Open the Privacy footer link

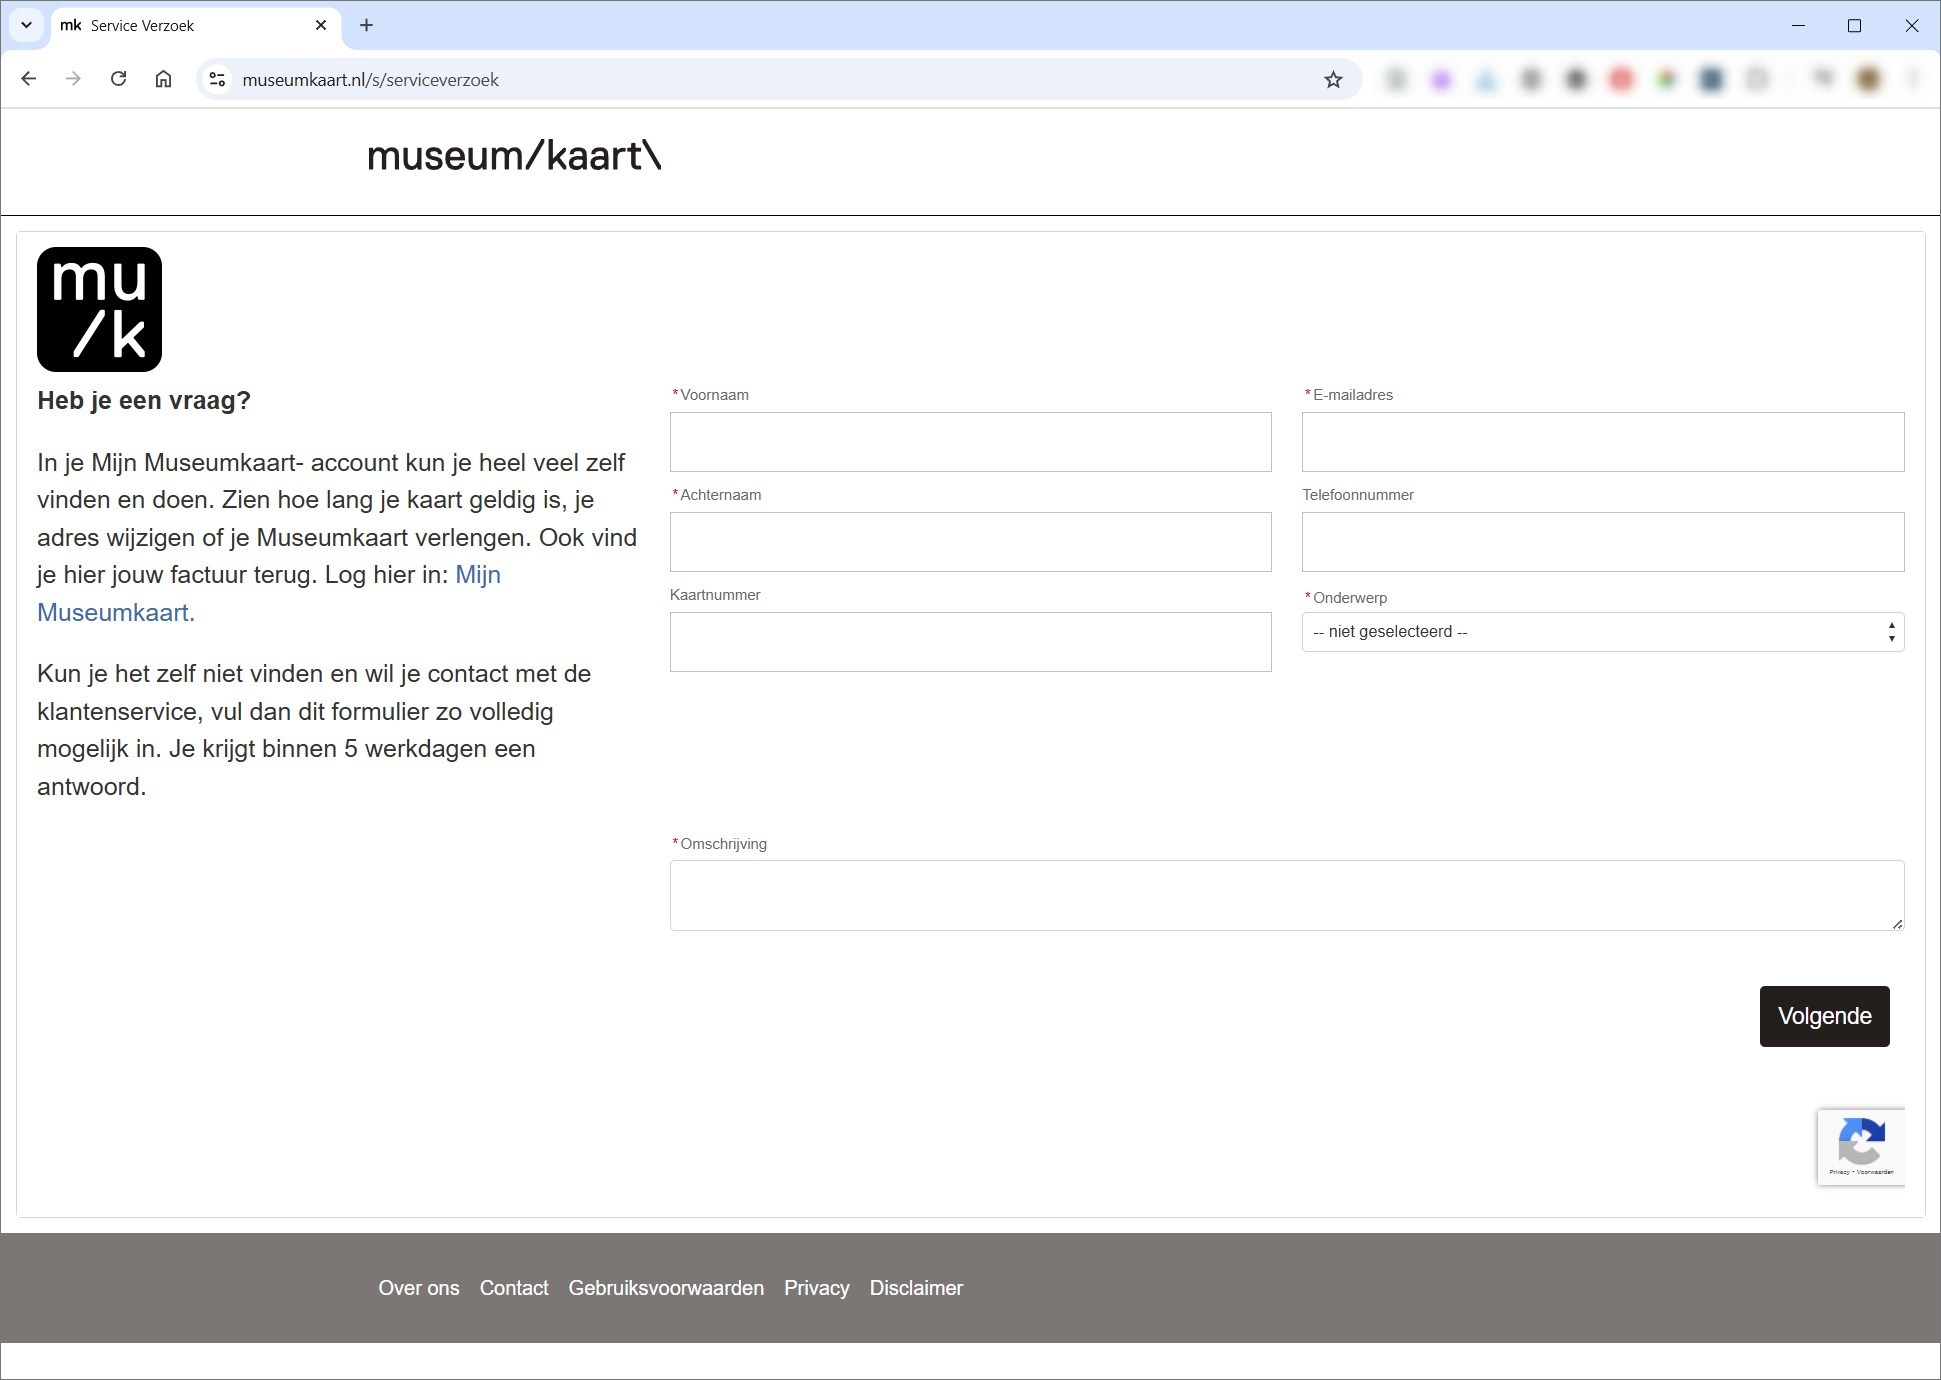(816, 1288)
